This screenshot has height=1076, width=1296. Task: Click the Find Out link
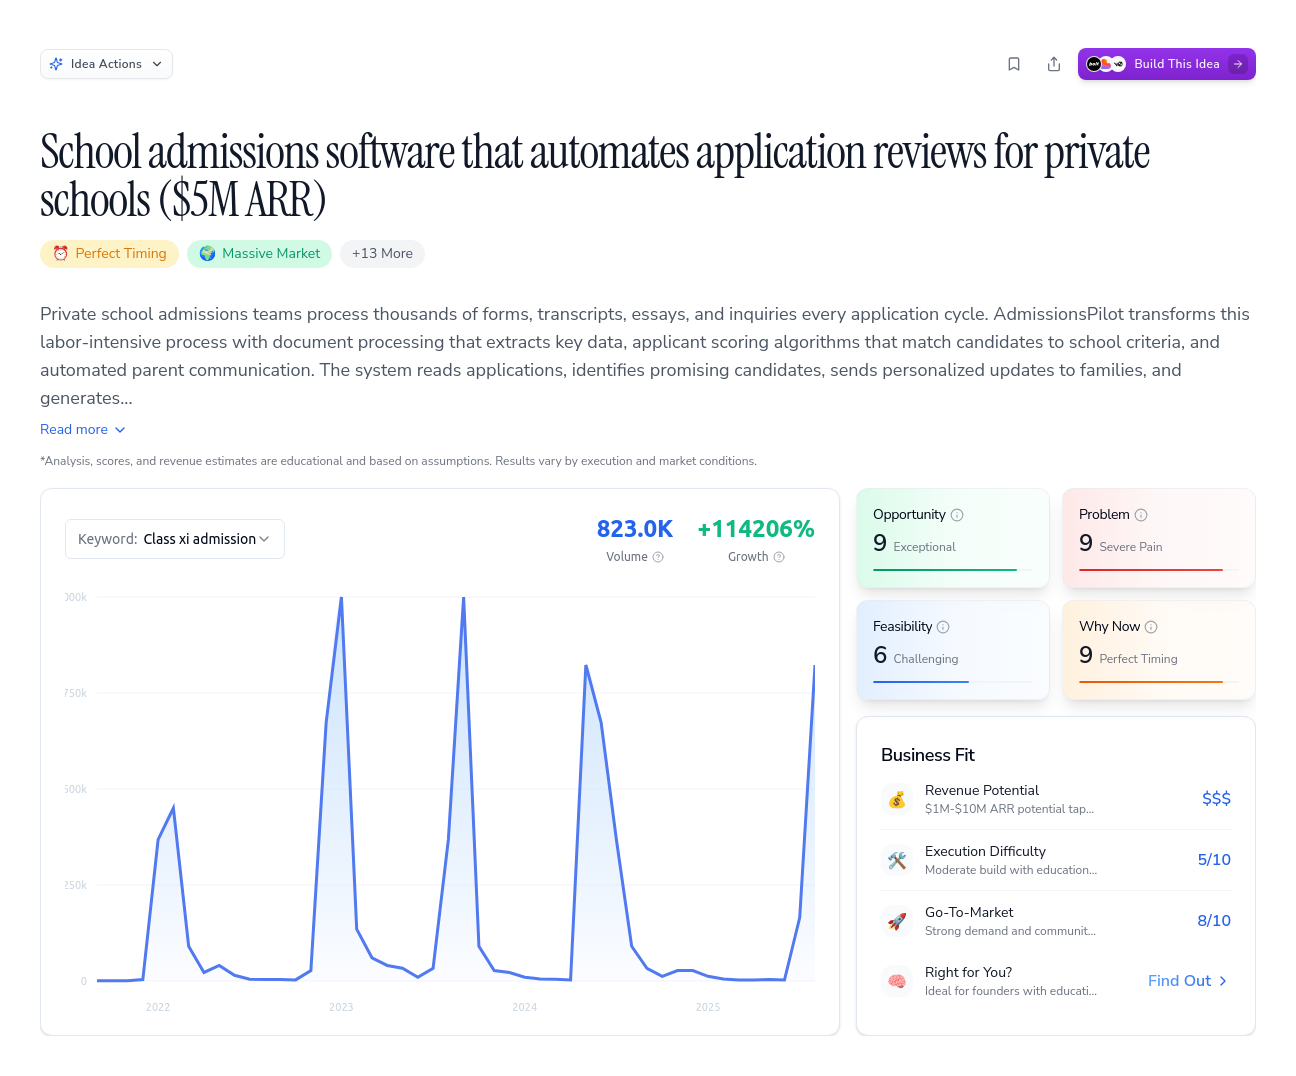pyautogui.click(x=1187, y=981)
